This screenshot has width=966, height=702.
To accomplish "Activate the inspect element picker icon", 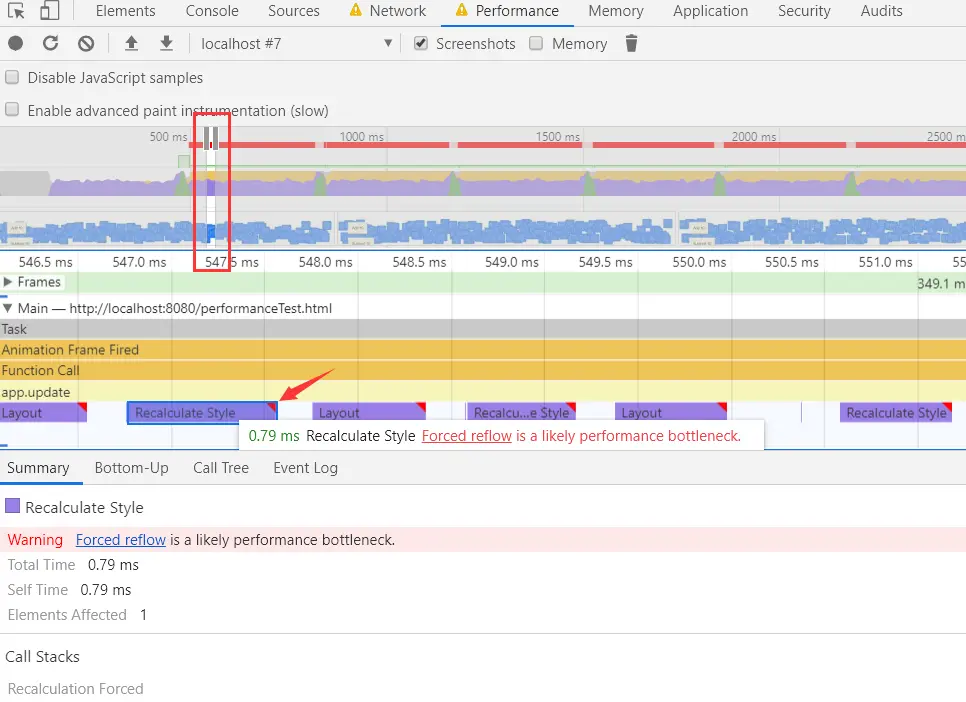I will 17,10.
